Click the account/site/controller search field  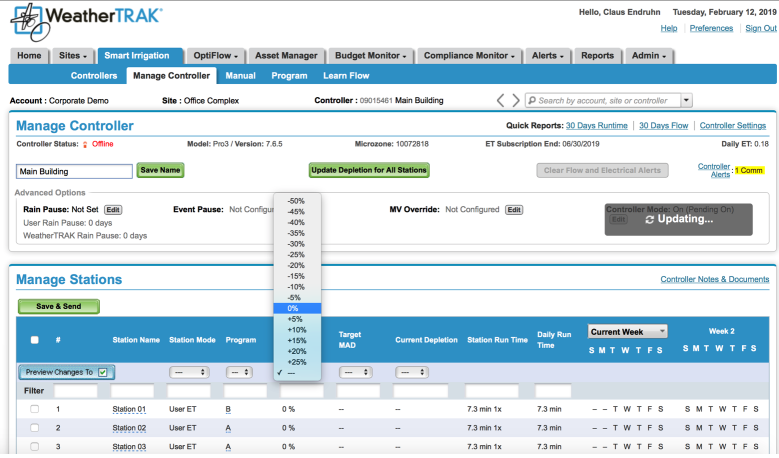coord(603,100)
